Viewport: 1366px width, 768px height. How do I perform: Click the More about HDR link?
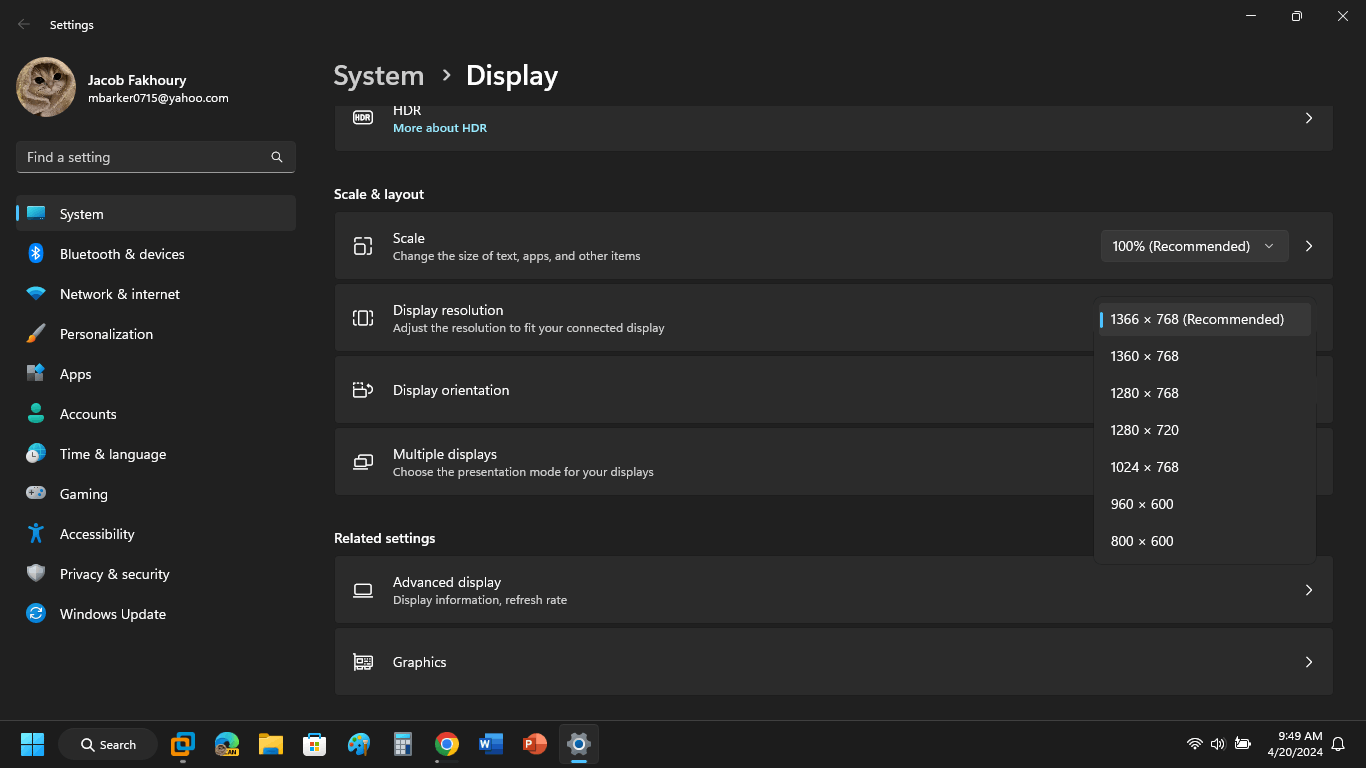[439, 128]
